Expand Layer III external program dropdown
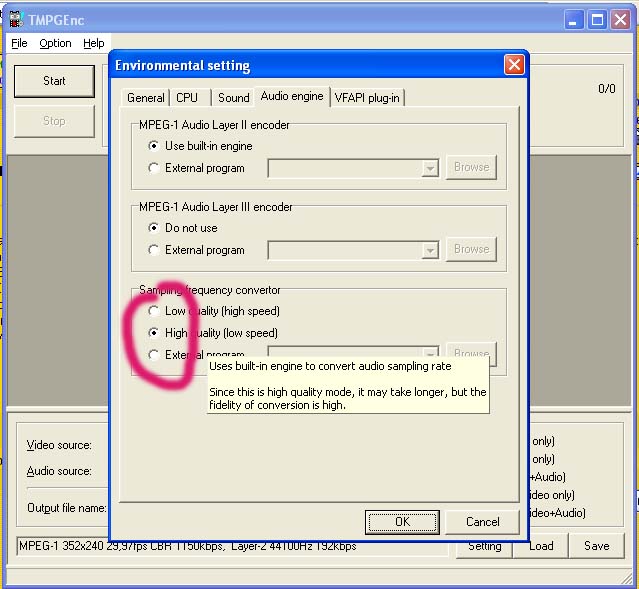This screenshot has width=639, height=589. [430, 250]
